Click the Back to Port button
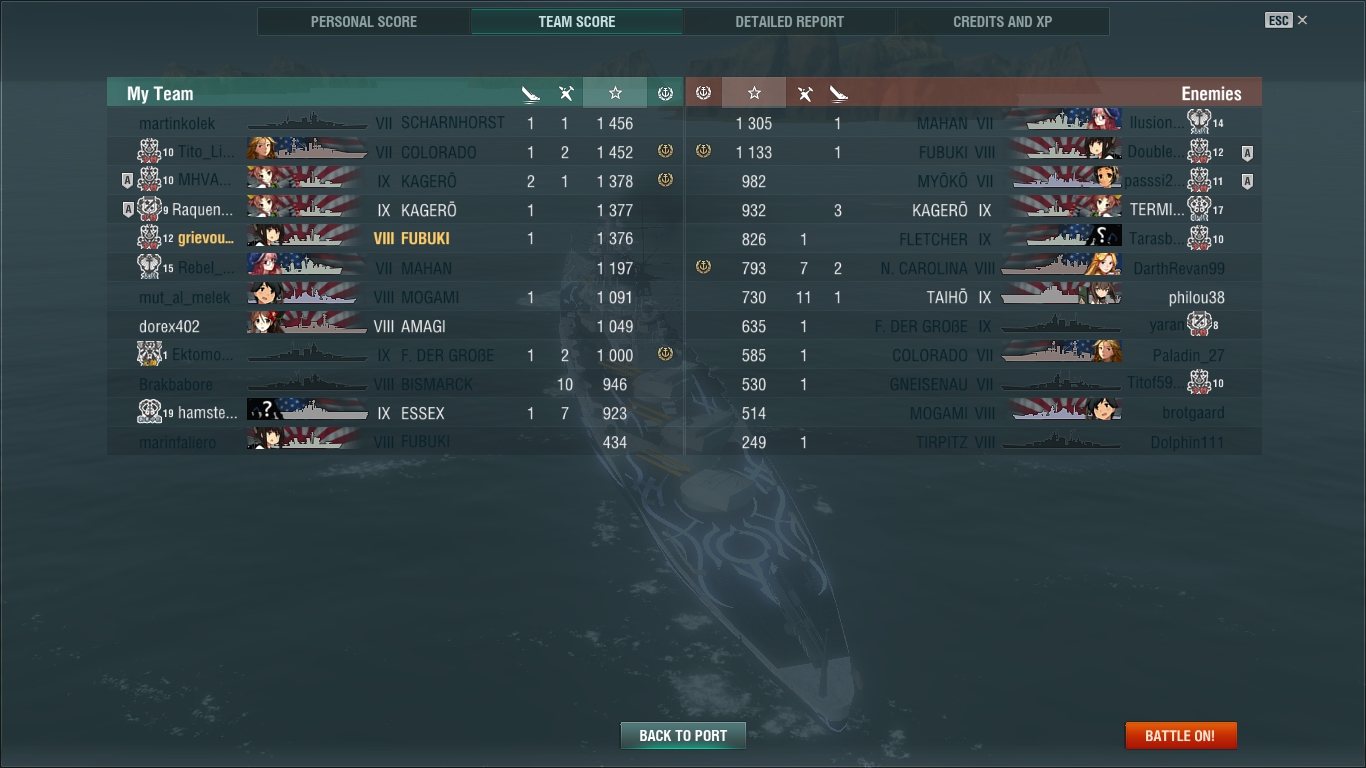Viewport: 1366px width, 768px height. point(683,735)
